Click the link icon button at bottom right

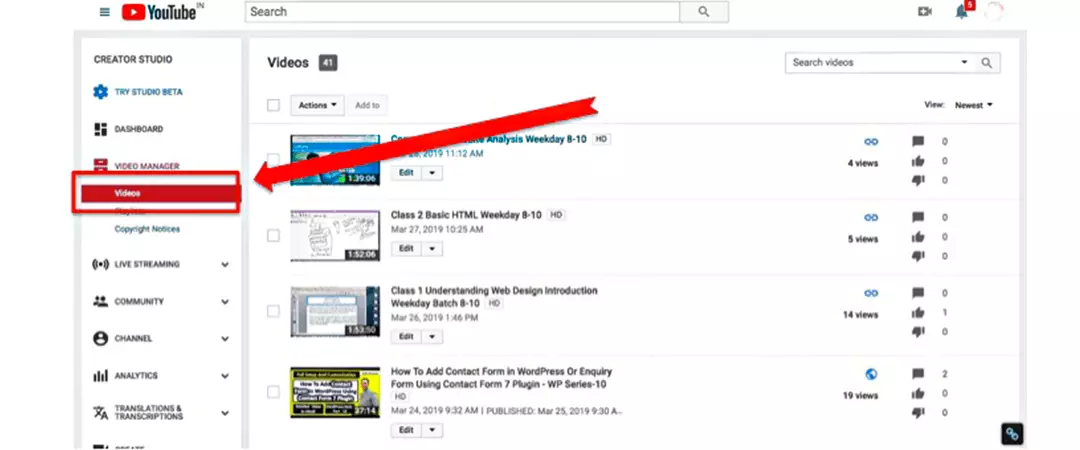click(x=1012, y=433)
